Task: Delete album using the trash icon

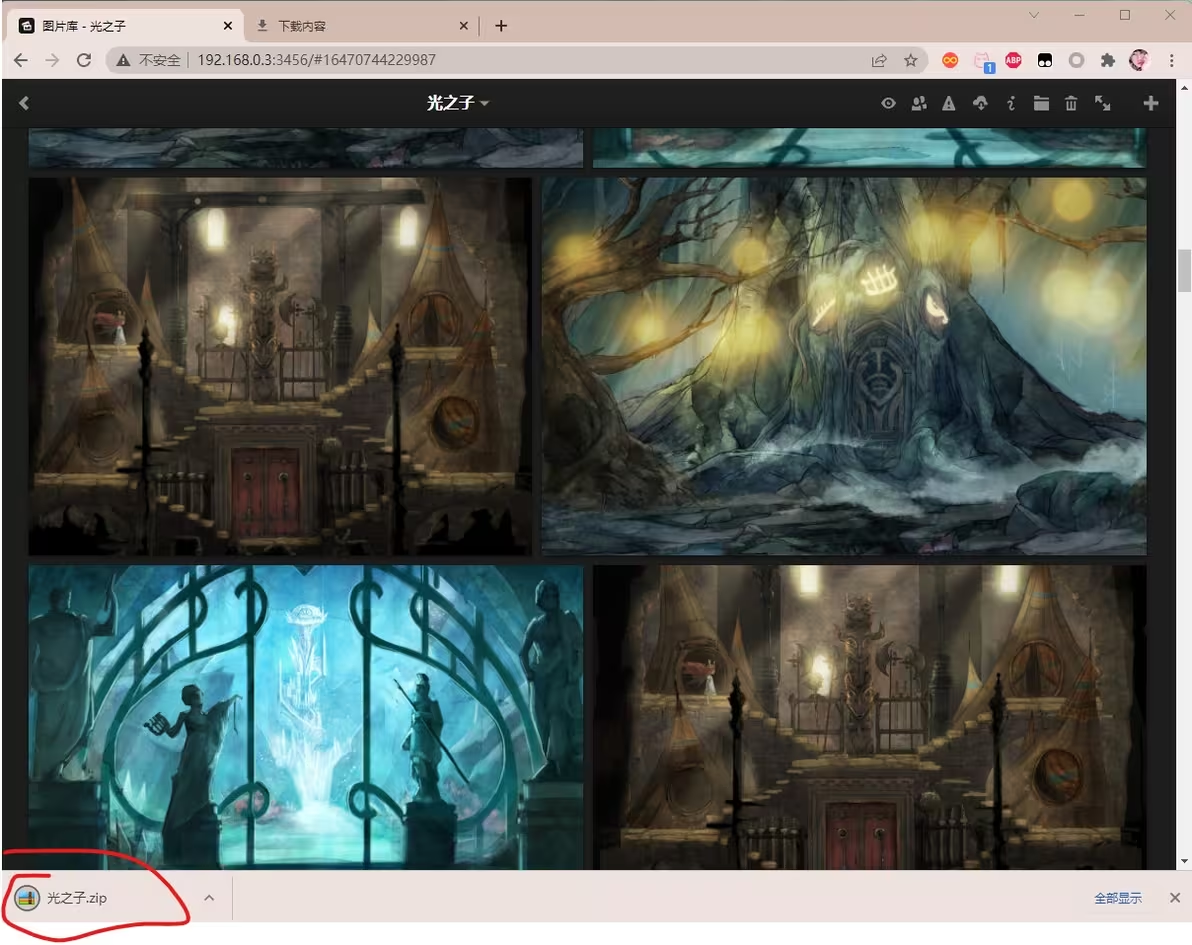Action: [x=1071, y=103]
